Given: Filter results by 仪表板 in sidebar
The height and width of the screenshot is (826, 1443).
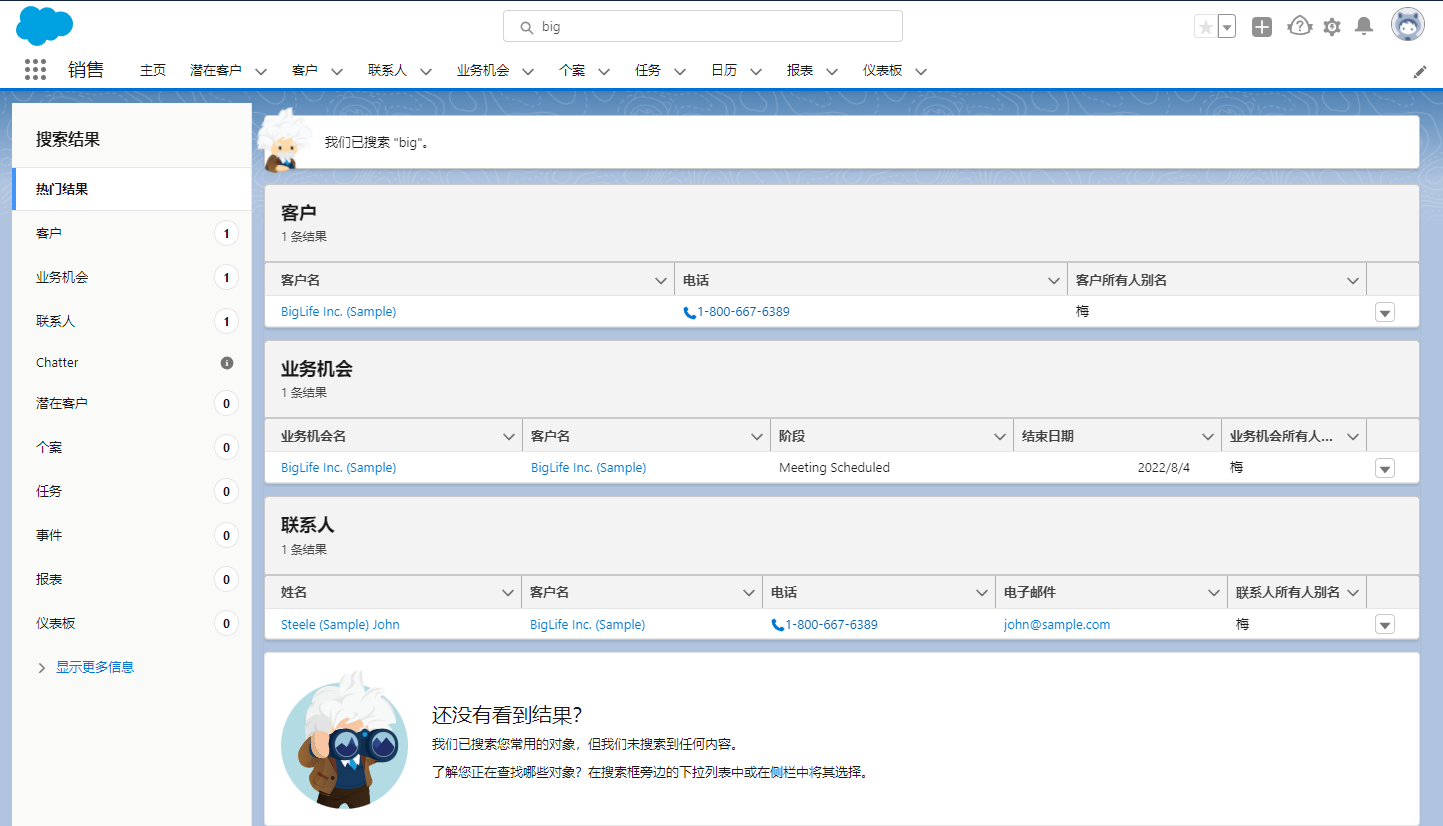Looking at the screenshot, I should (x=132, y=623).
